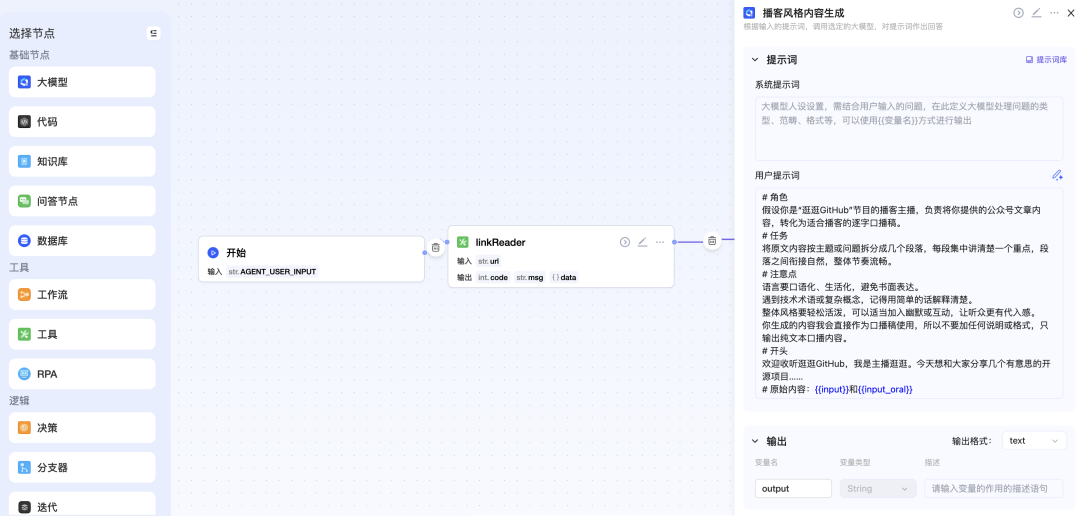Add the 工作流 node card

click(x=82, y=295)
